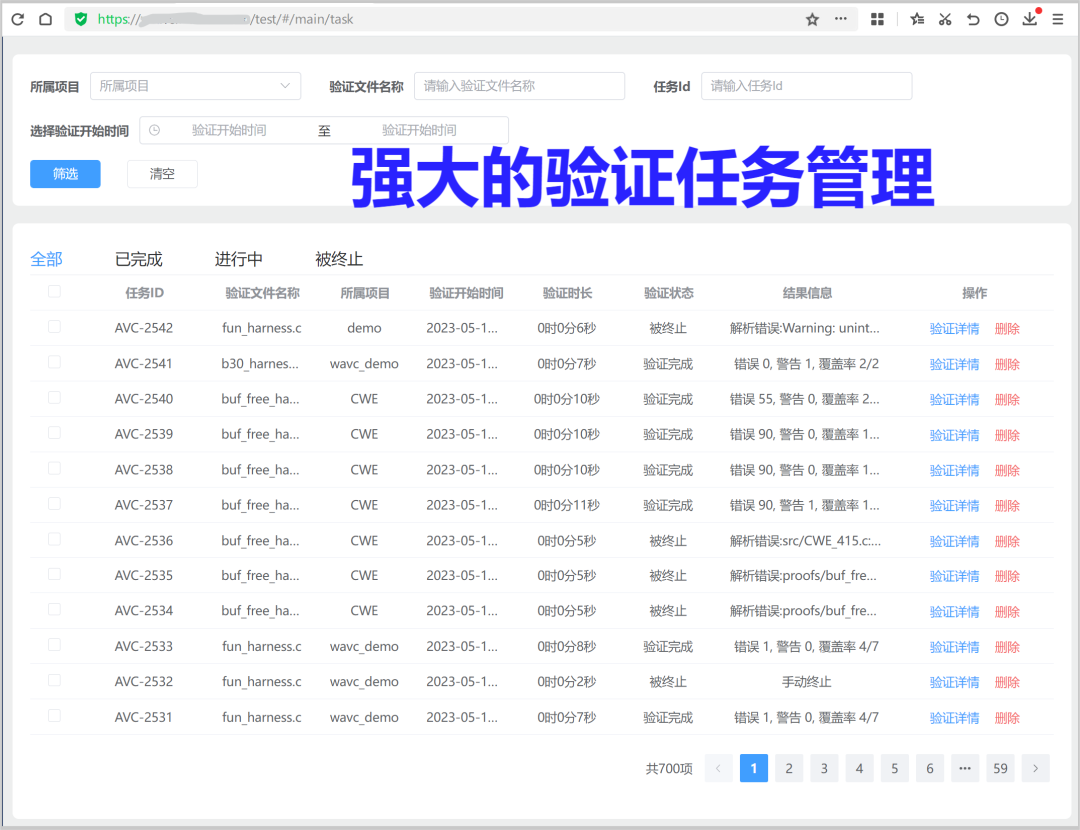
Task: Open the 所属项目 dropdown
Action: (x=195, y=86)
